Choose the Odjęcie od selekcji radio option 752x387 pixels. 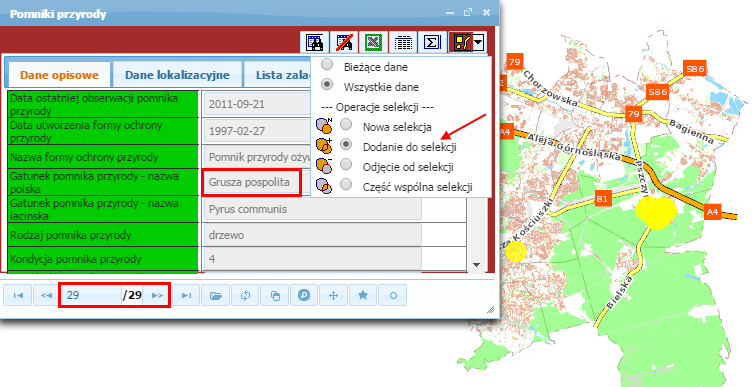(x=346, y=164)
